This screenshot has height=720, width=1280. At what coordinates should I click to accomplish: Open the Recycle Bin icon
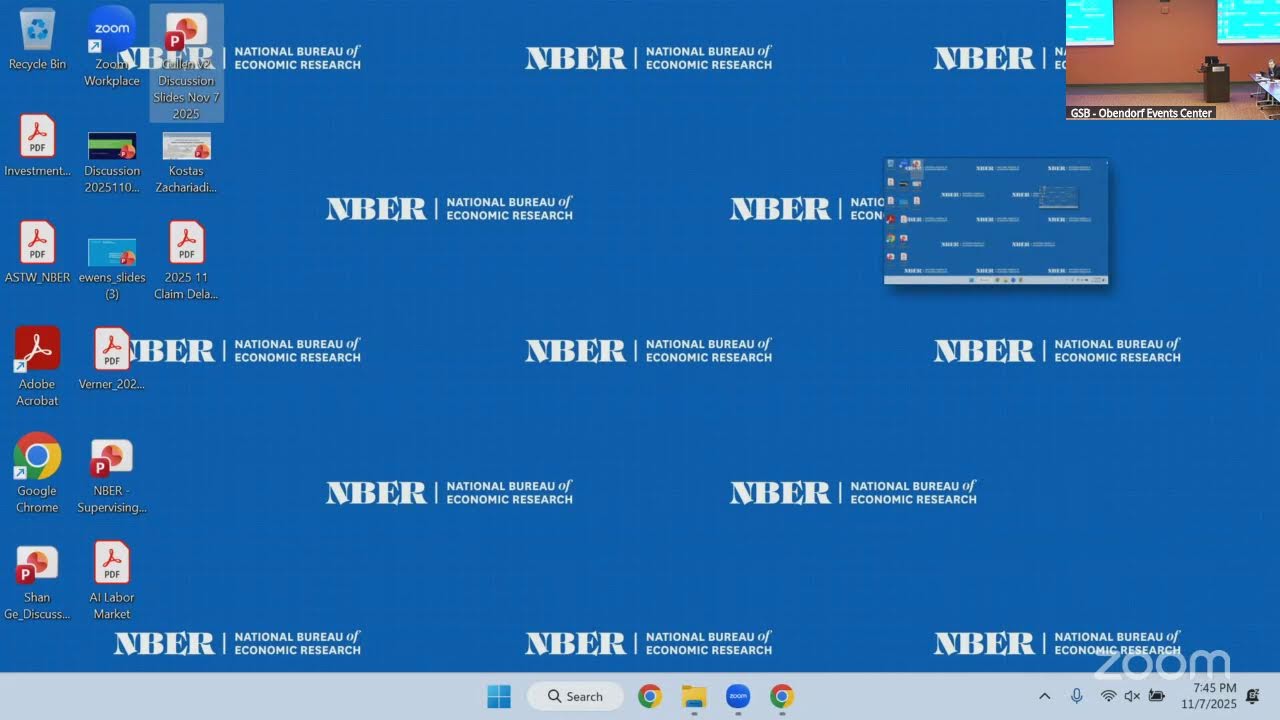click(37, 40)
